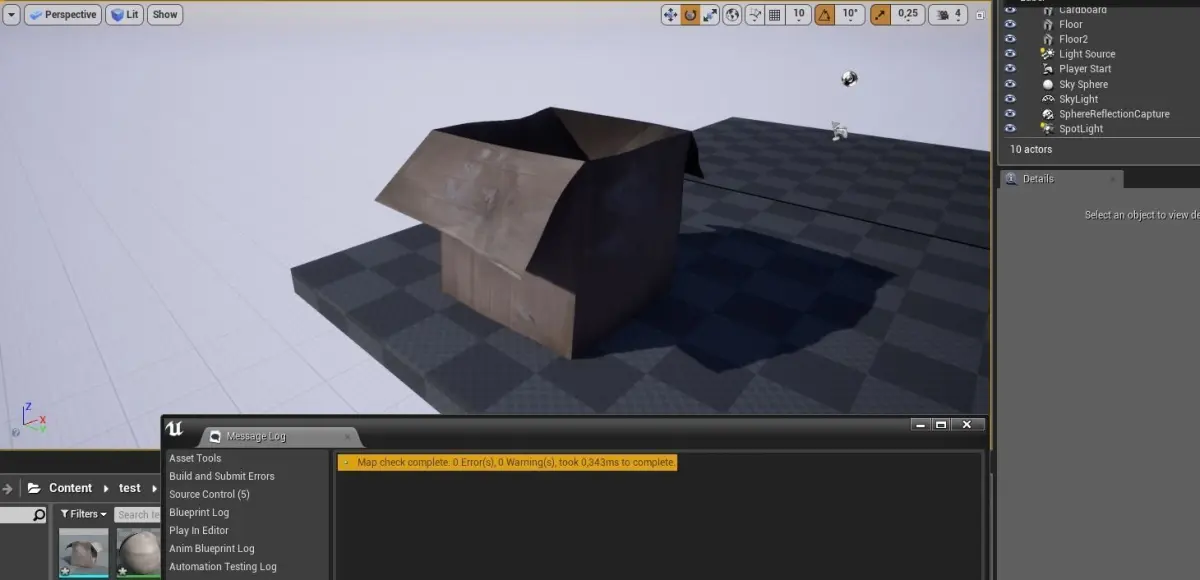Select Floor actor in outliner
This screenshot has height=580, width=1200.
(1071, 24)
